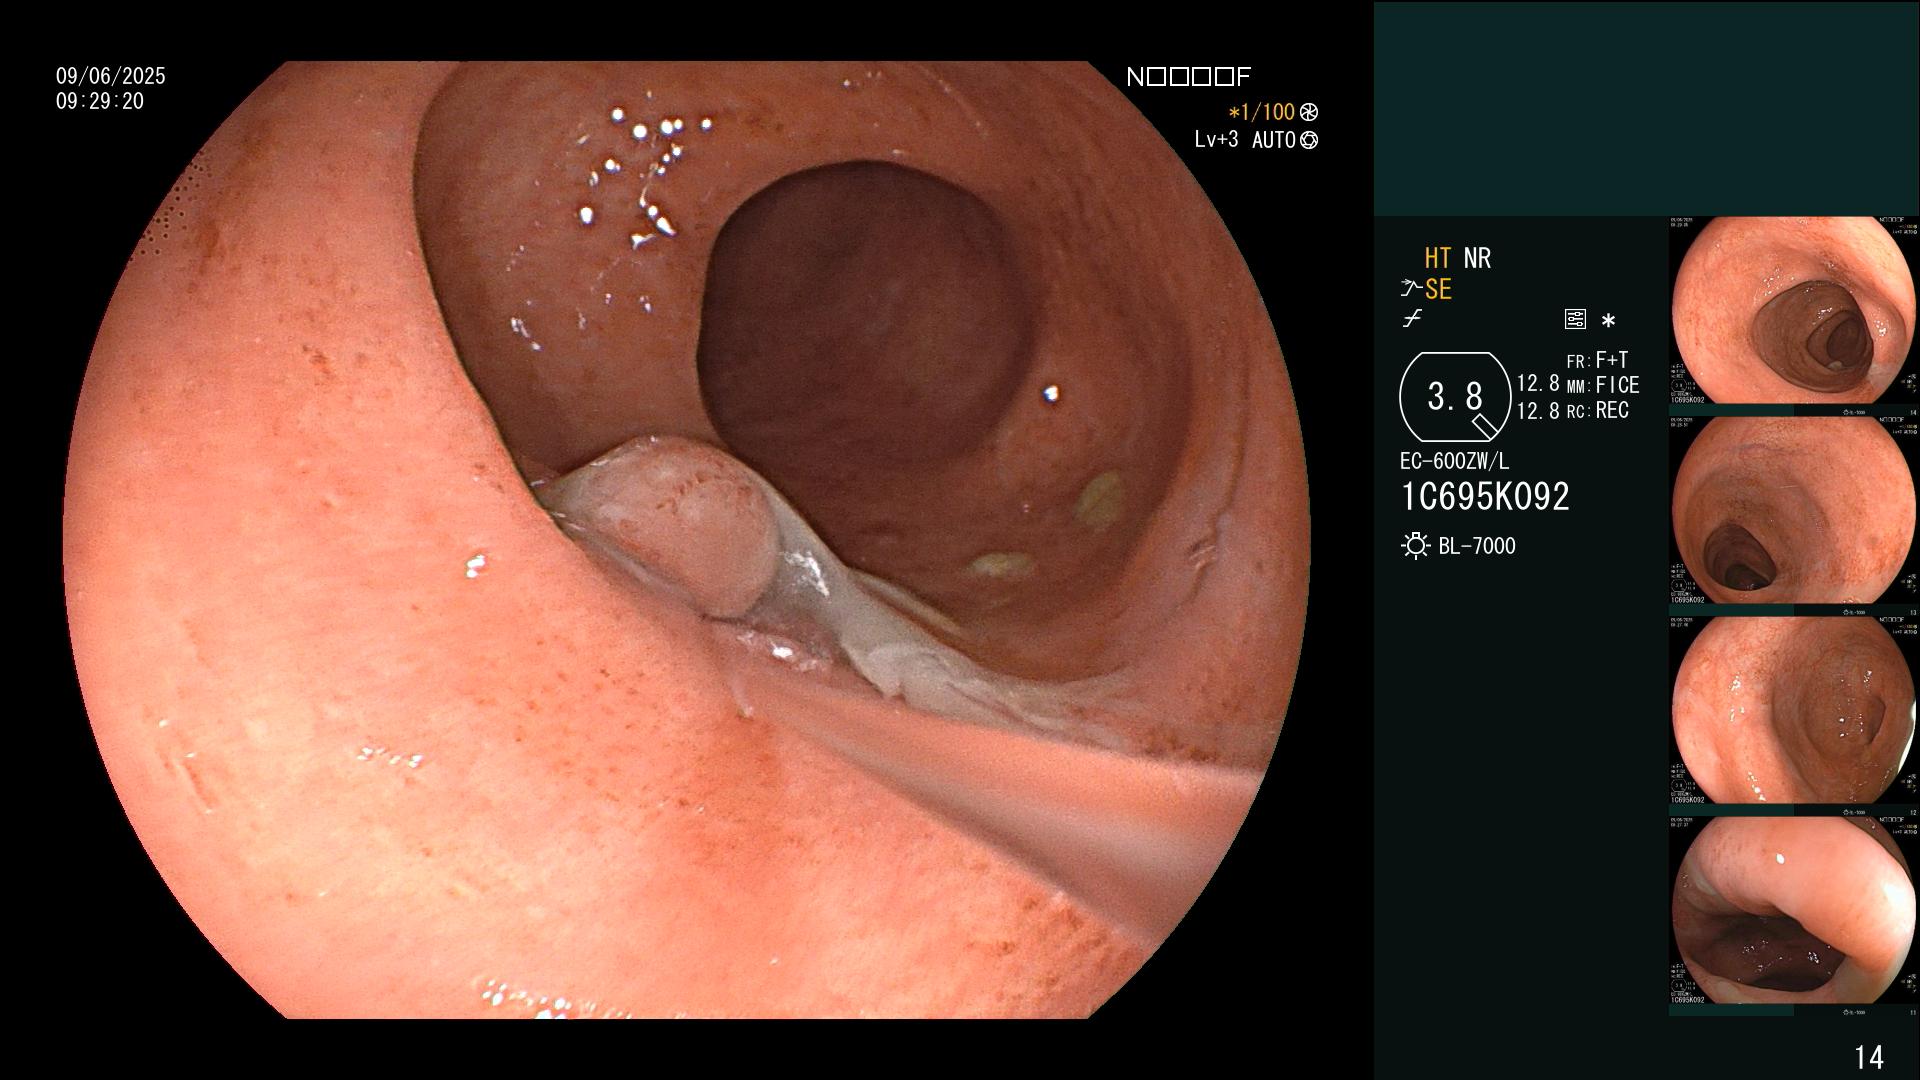Click the AUTO iris icon
1920x1080 pixels.
tap(1309, 140)
